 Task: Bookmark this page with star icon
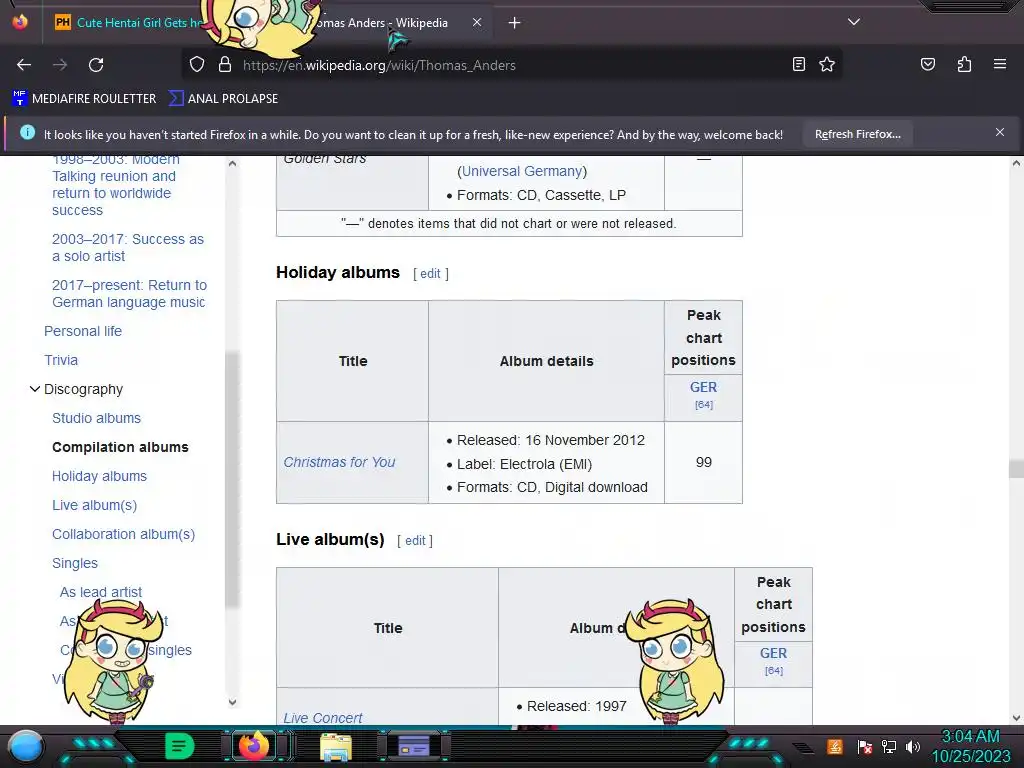coord(827,64)
